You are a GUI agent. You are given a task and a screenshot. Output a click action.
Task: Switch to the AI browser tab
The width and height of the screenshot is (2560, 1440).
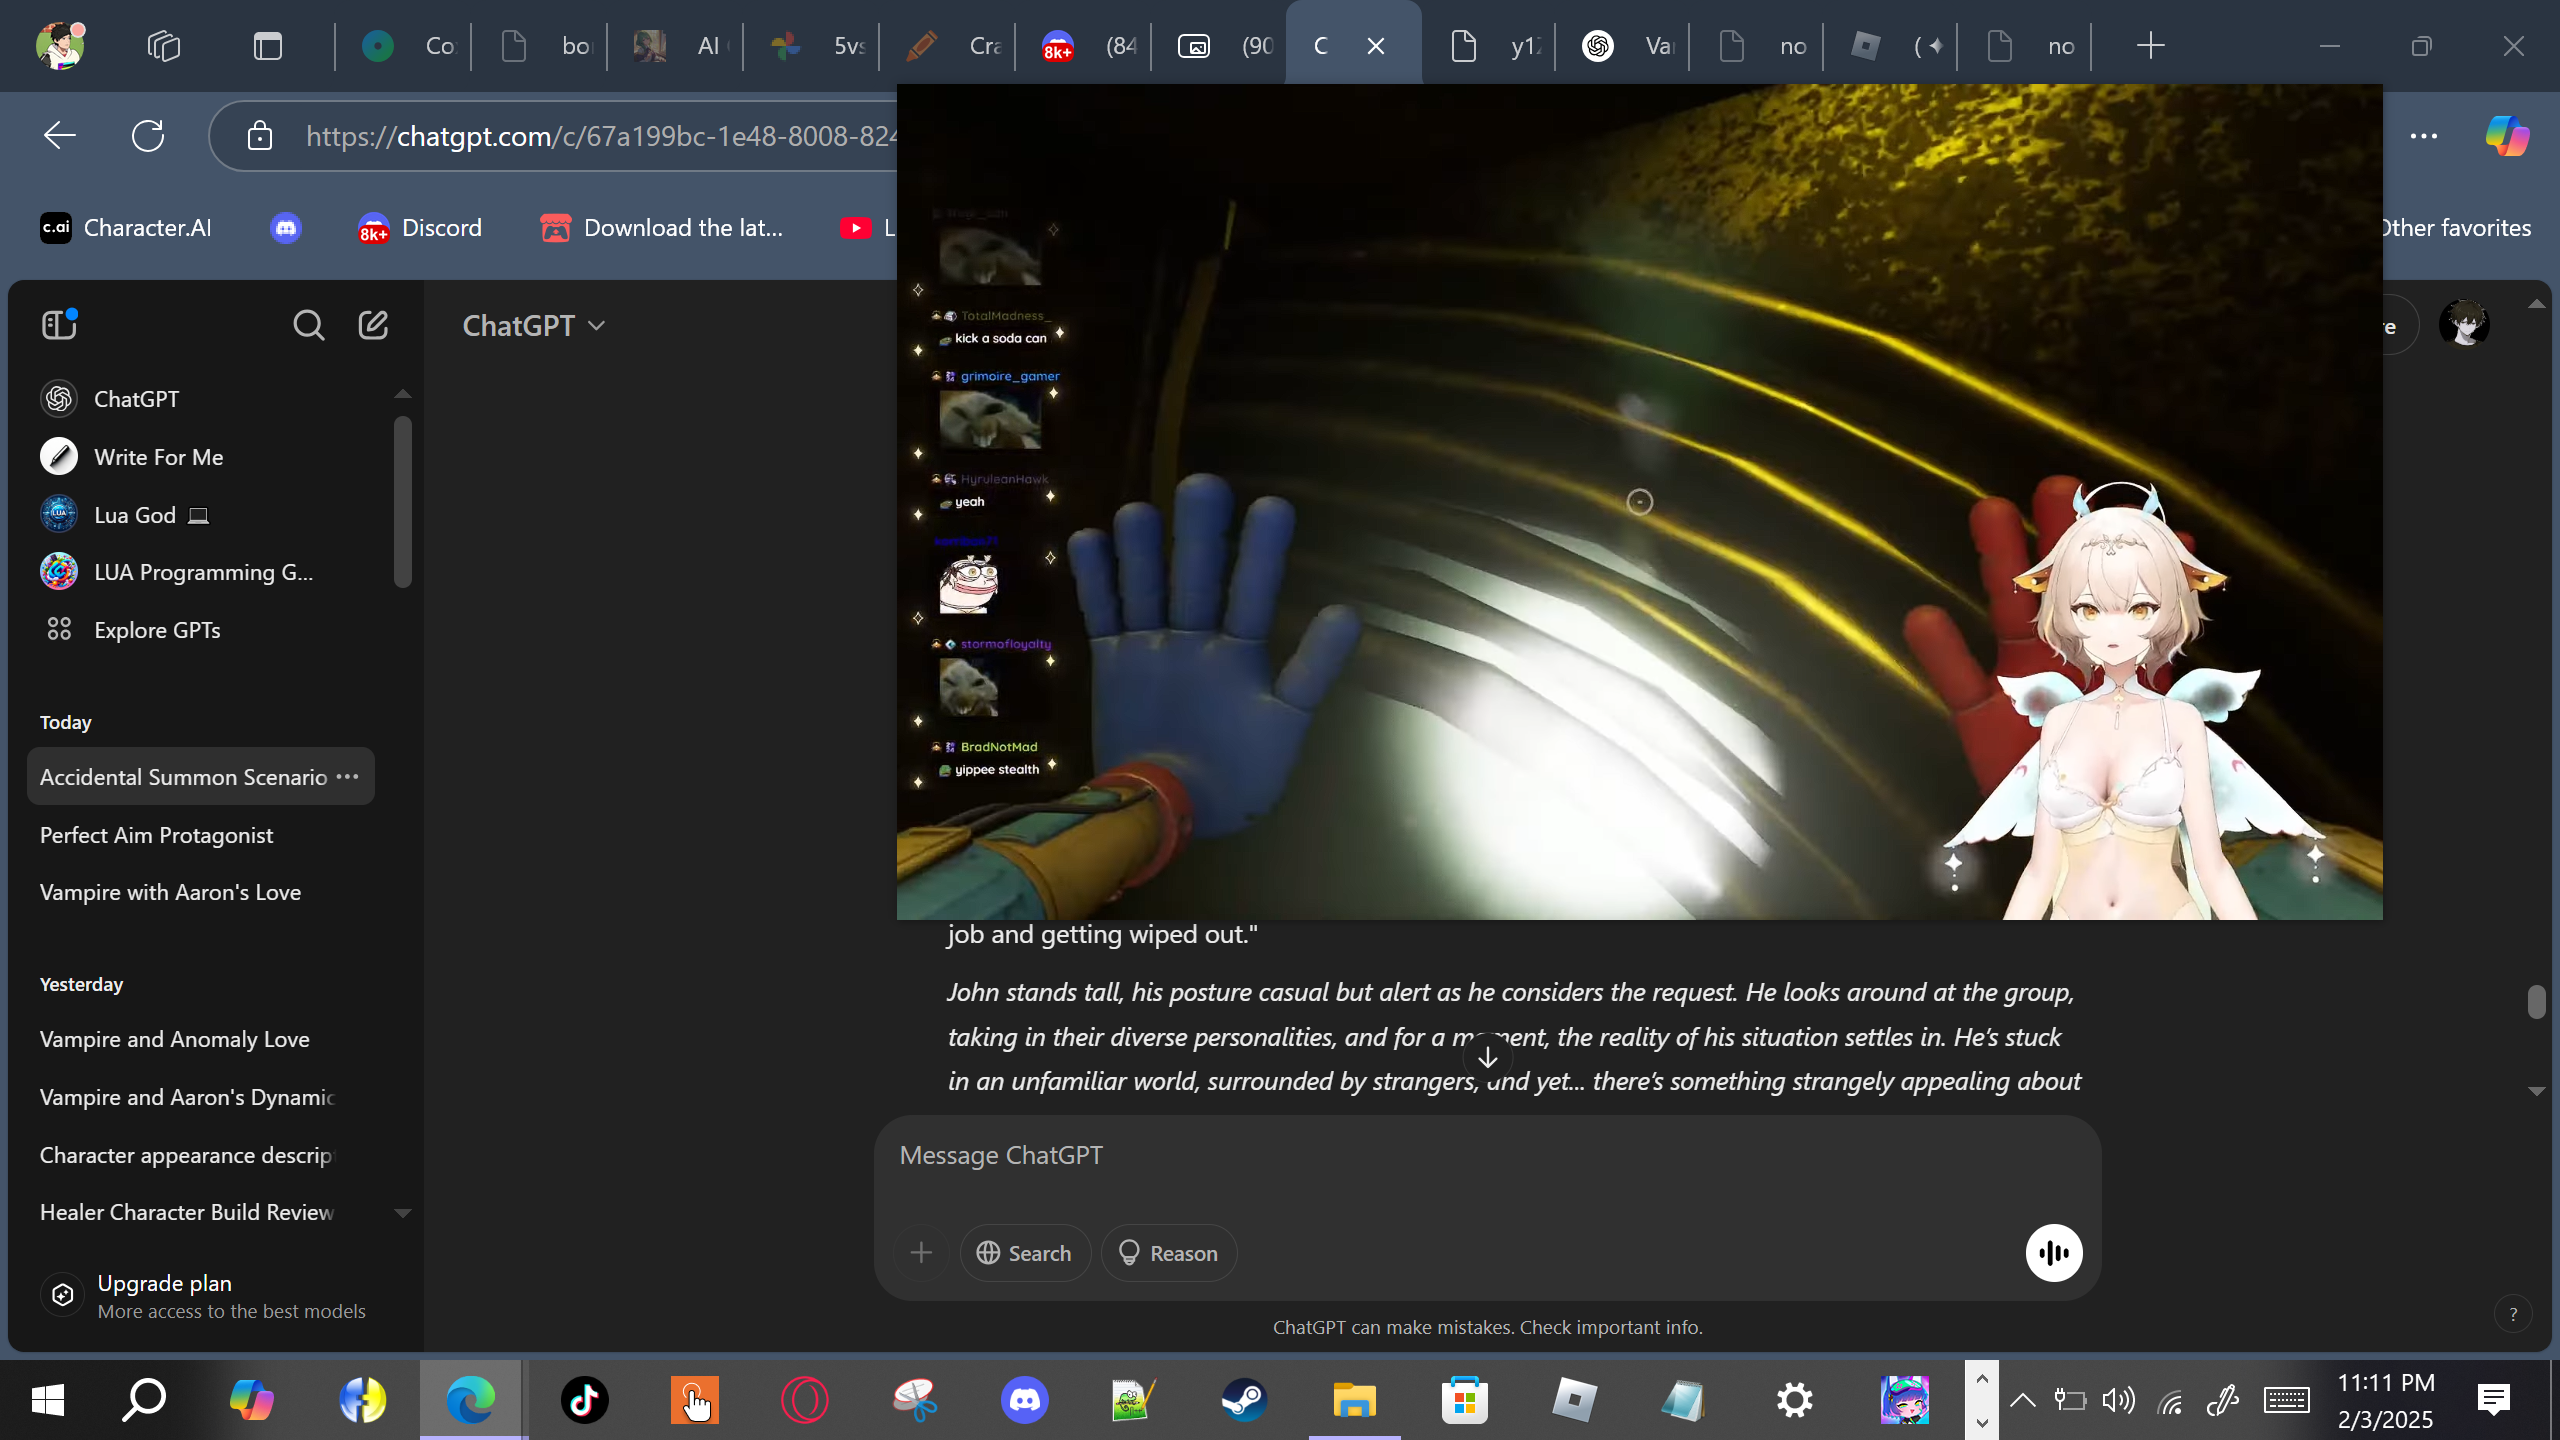coord(676,46)
